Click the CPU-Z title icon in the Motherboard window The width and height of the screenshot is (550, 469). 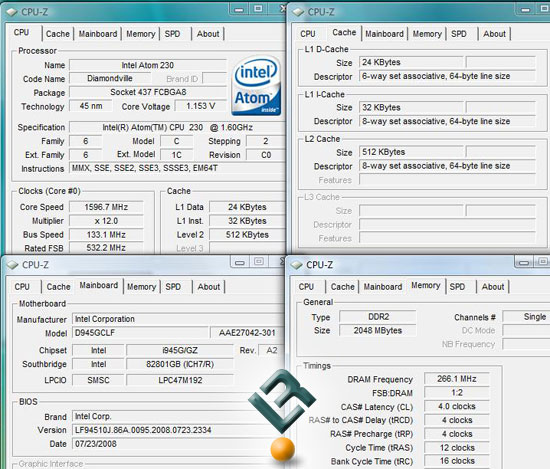point(12,265)
